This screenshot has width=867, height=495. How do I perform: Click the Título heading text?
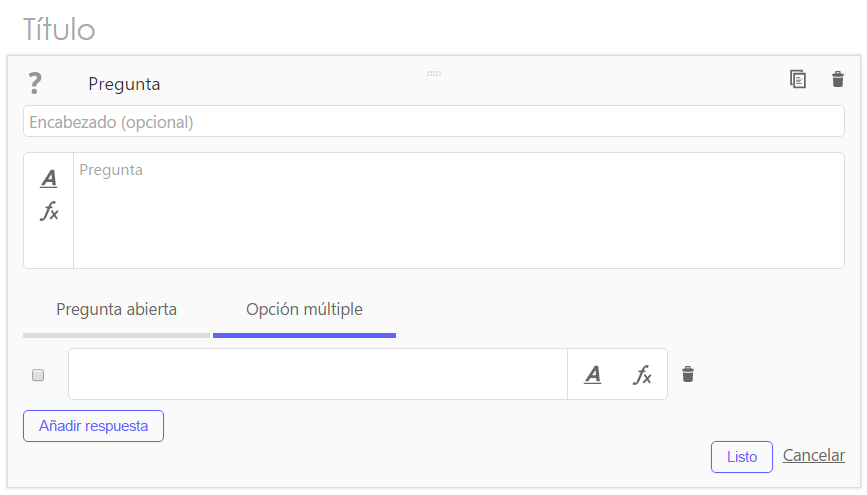(59, 29)
